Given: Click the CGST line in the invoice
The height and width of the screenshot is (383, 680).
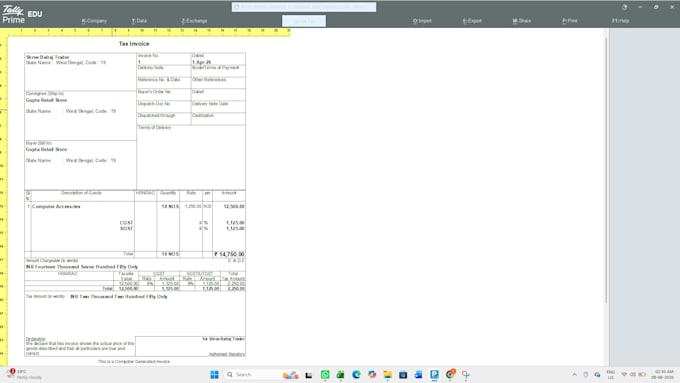Looking at the screenshot, I should [x=126, y=223].
